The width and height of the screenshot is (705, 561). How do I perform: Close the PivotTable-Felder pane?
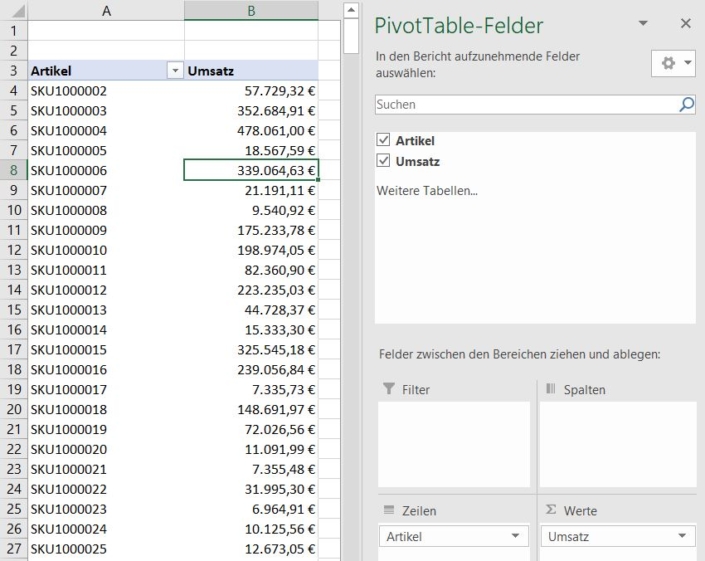(686, 23)
